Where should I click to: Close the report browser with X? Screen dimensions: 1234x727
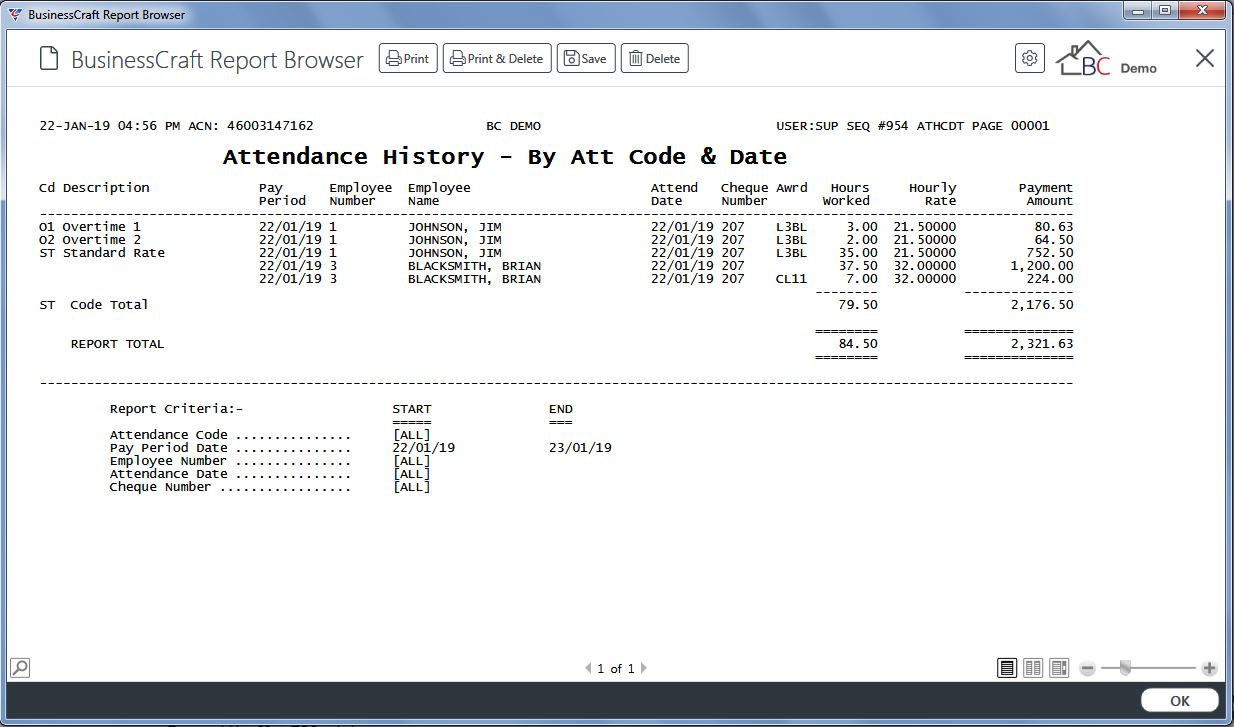click(x=1205, y=58)
